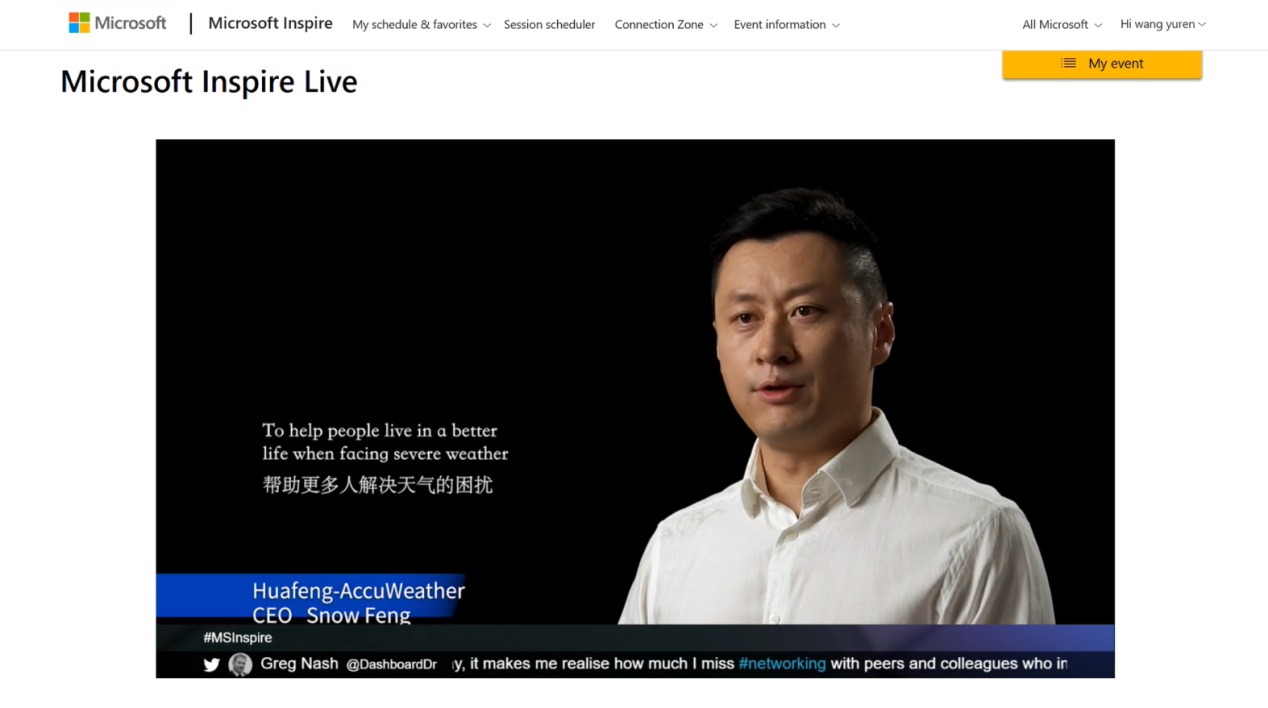The image size is (1268, 708).
Task: Click the @DashboardDr handle text
Action: pos(391,664)
